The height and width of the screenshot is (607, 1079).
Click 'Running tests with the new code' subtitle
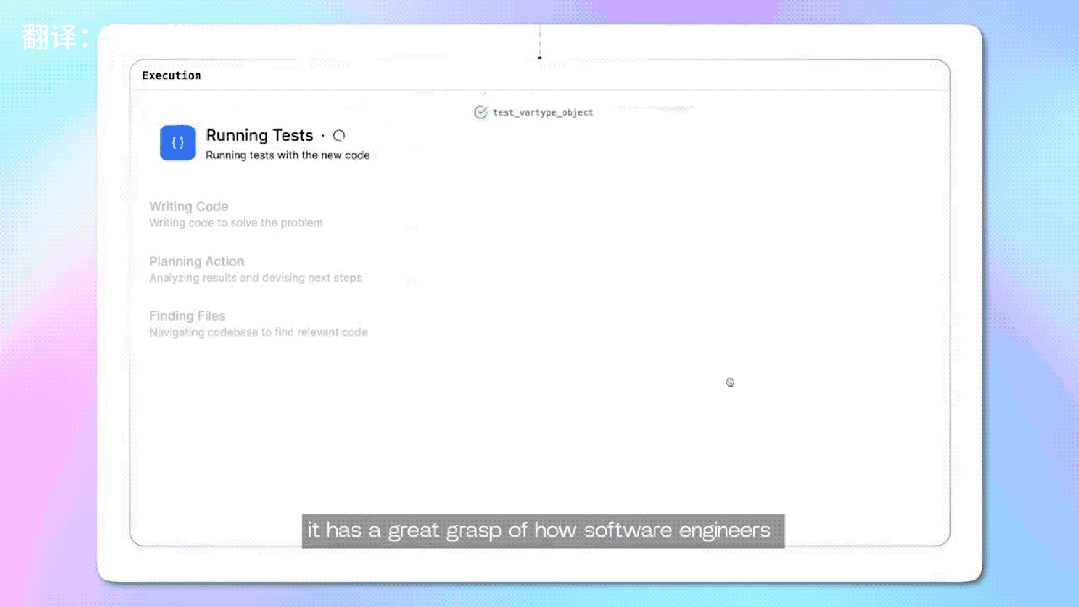pos(287,156)
